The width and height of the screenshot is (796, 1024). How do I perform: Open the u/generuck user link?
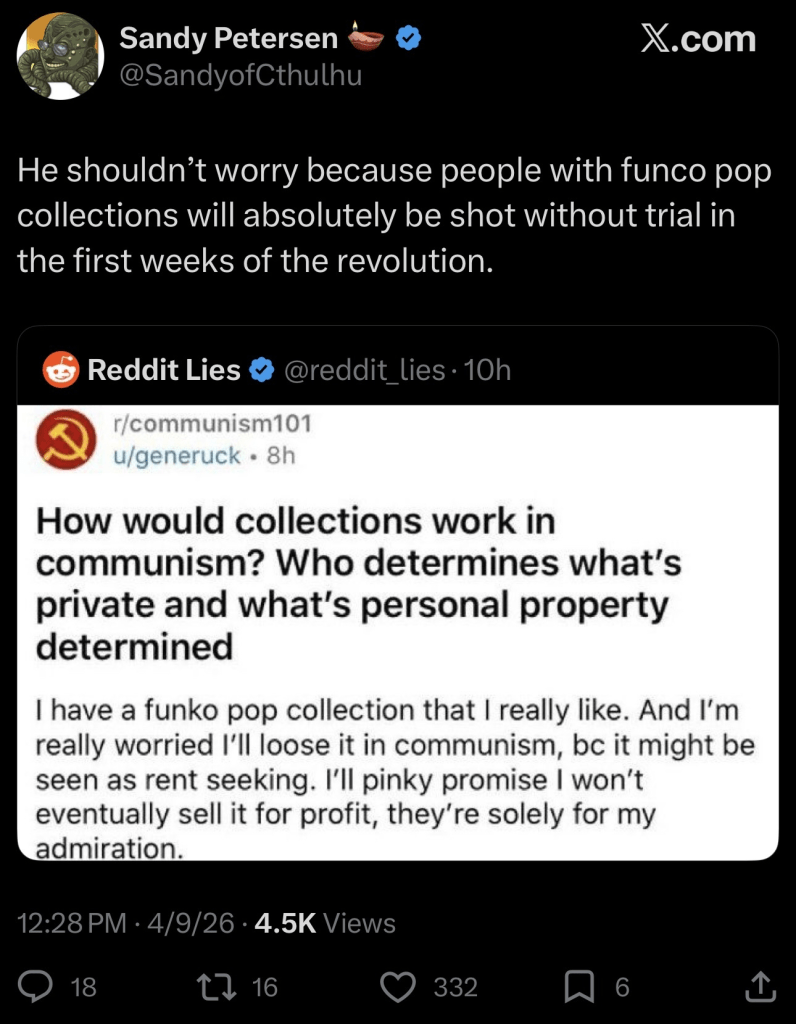pos(179,456)
